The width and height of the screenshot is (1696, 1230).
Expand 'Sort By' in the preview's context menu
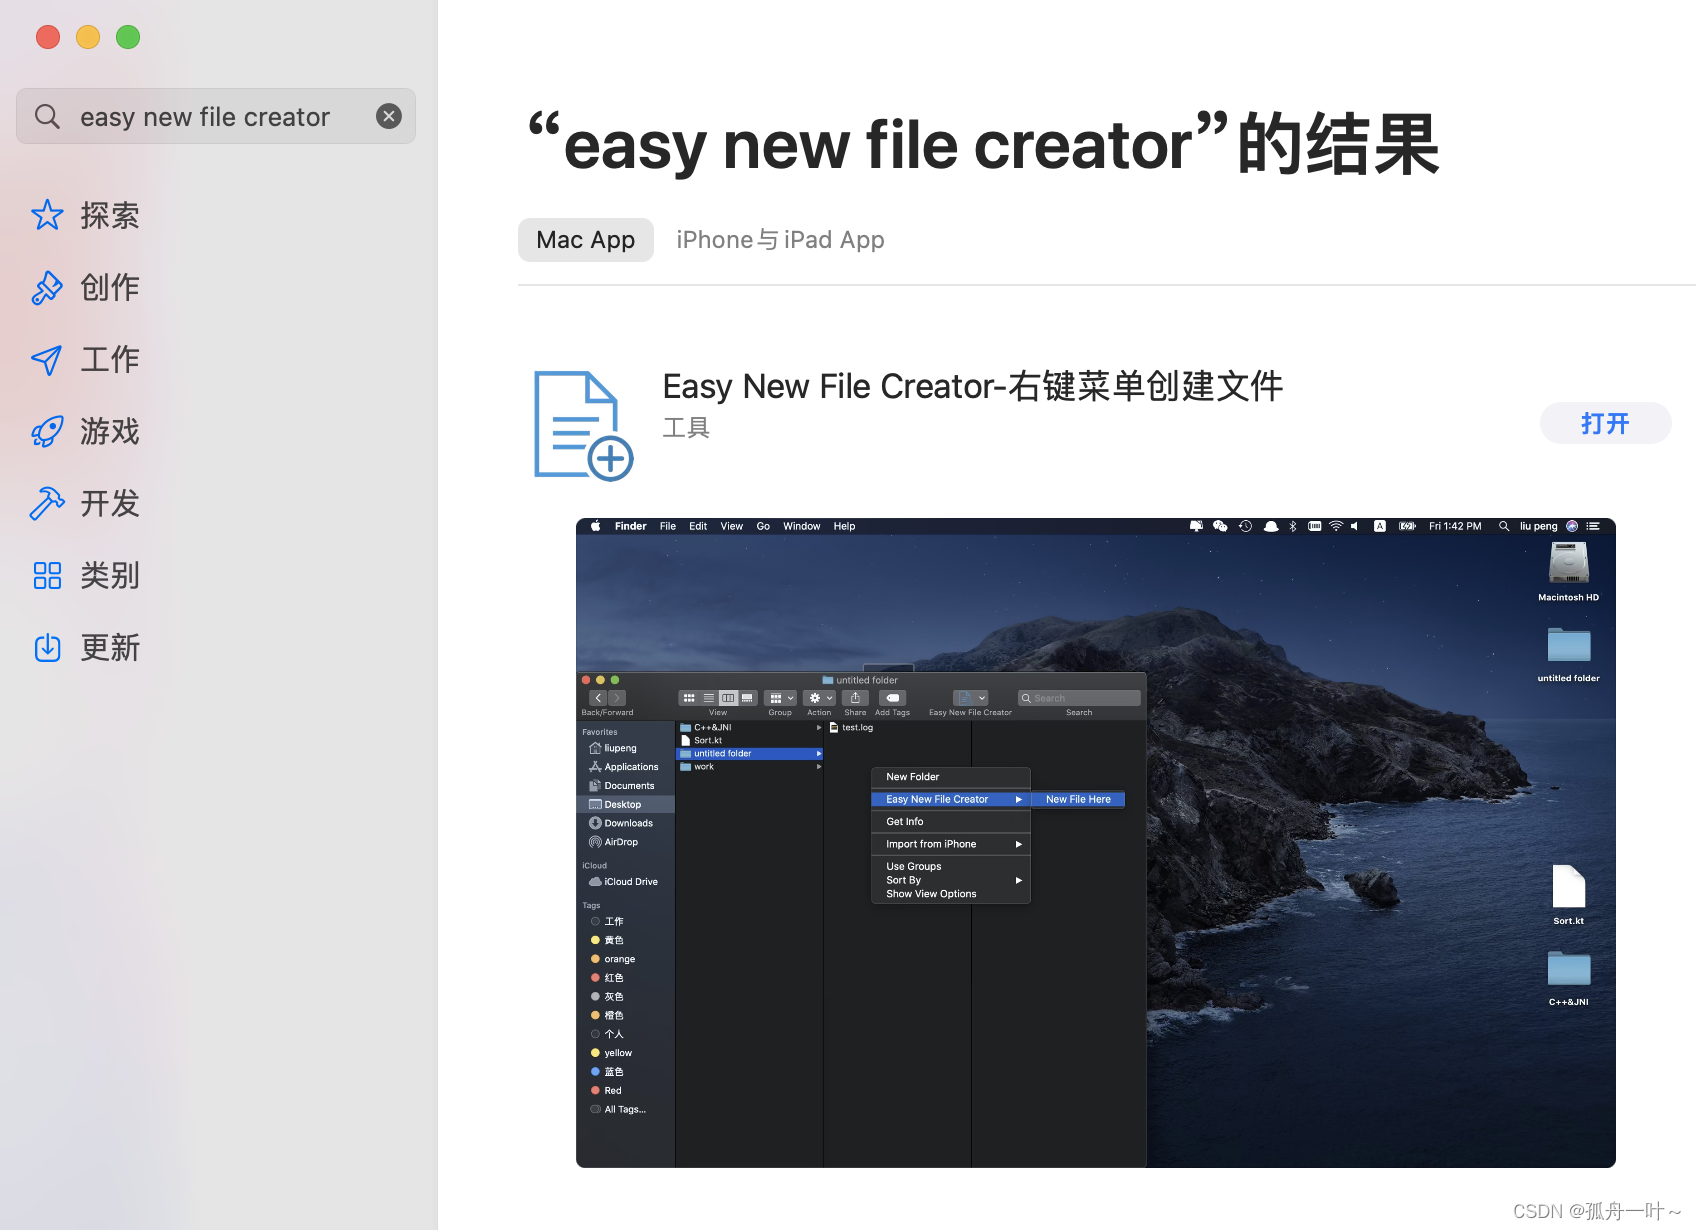tap(950, 880)
